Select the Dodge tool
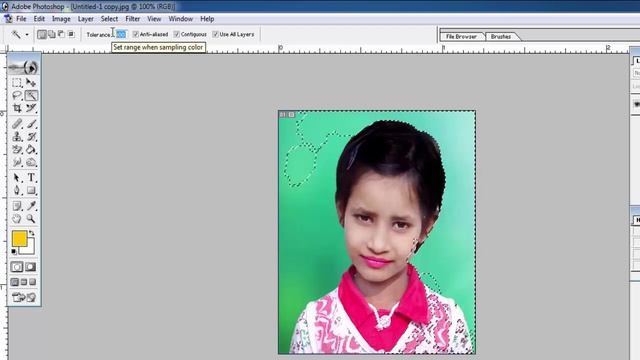Screen dimensions: 640x360 (31, 162)
